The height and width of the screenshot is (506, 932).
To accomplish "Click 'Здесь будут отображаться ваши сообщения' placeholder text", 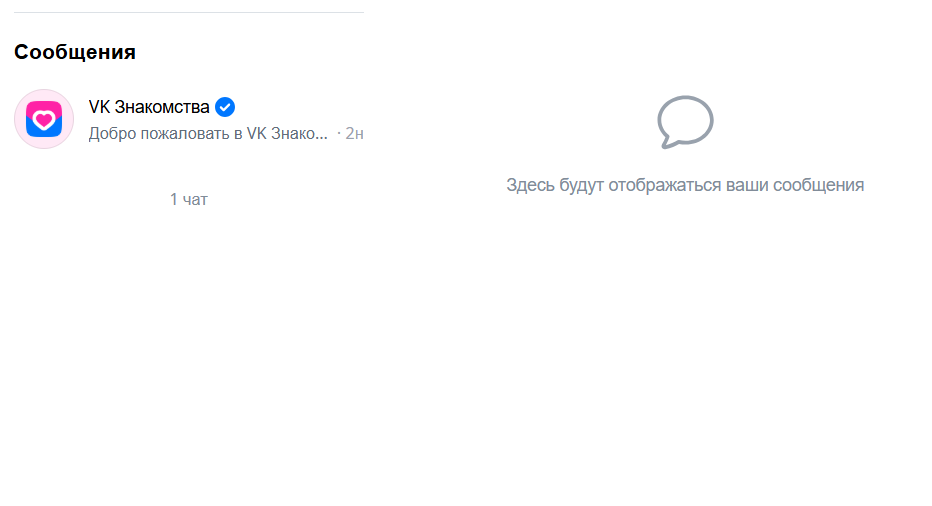I will click(x=685, y=185).
